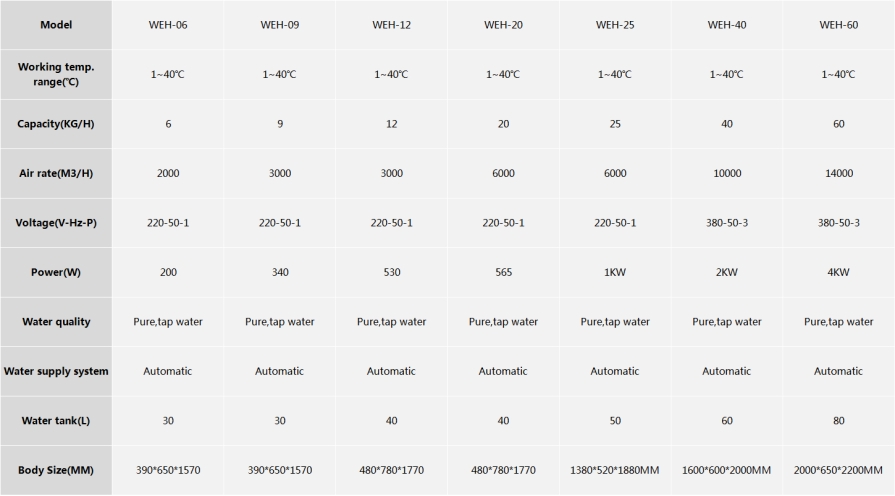Click the Model header cell

[x=56, y=25]
